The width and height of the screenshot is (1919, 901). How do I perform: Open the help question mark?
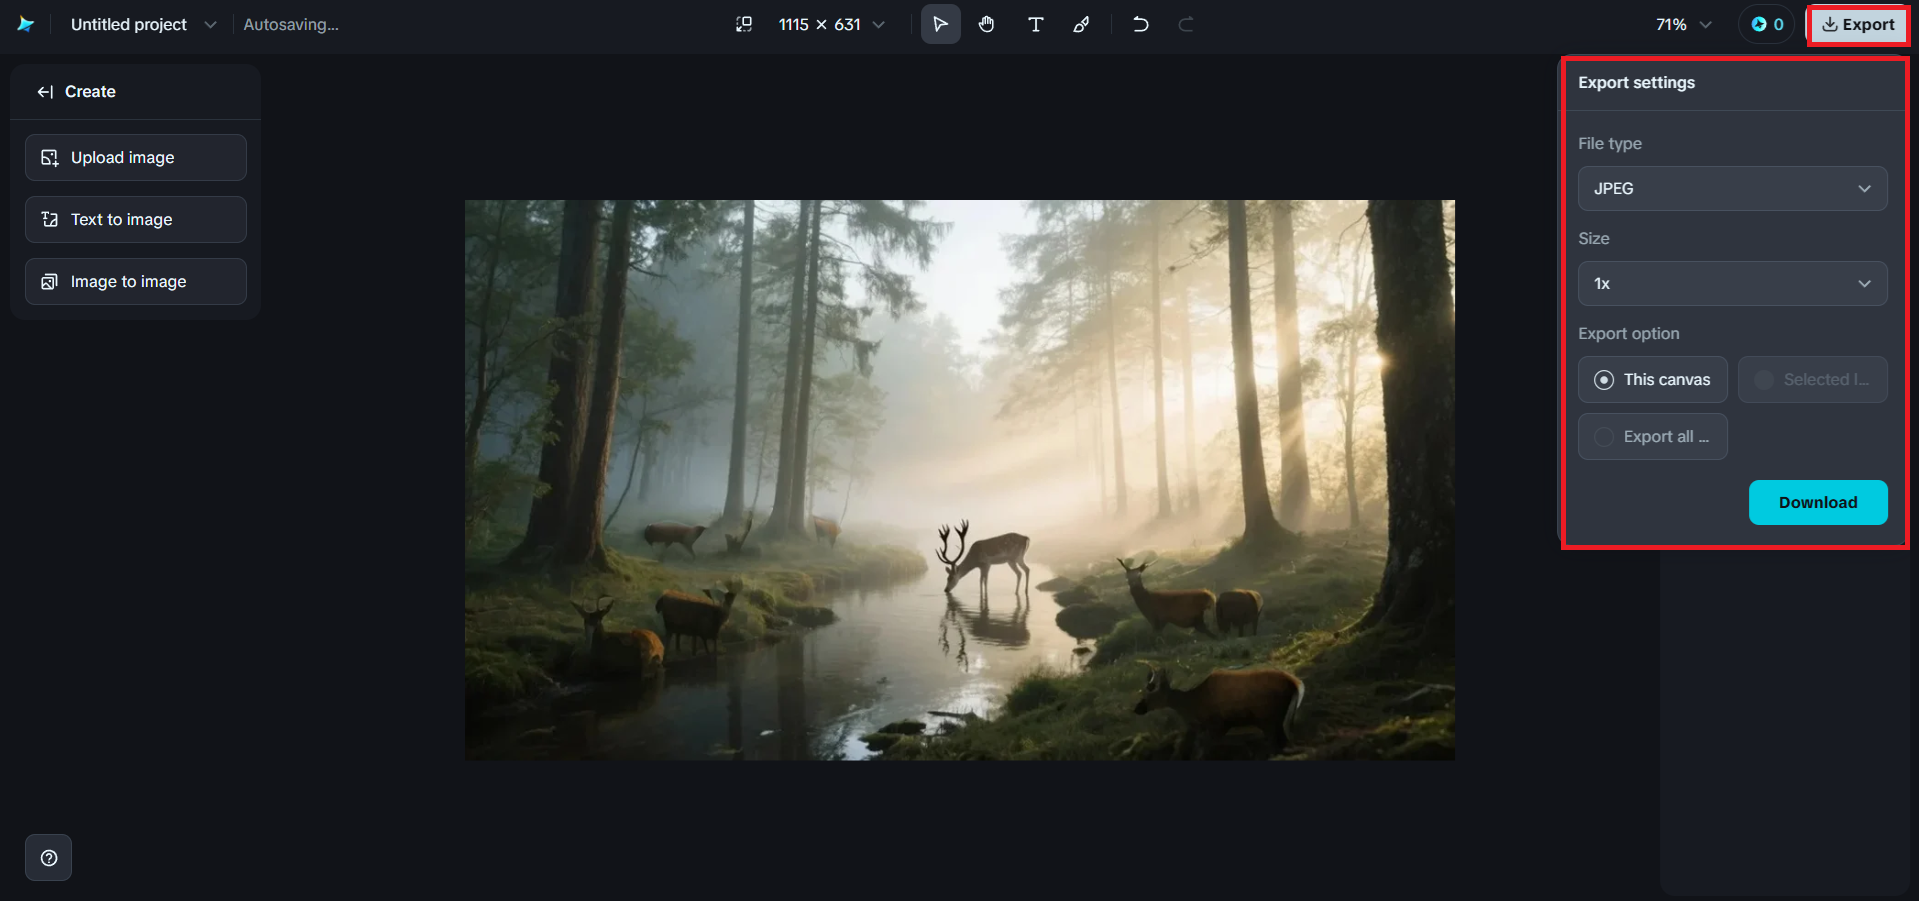pyautogui.click(x=47, y=857)
